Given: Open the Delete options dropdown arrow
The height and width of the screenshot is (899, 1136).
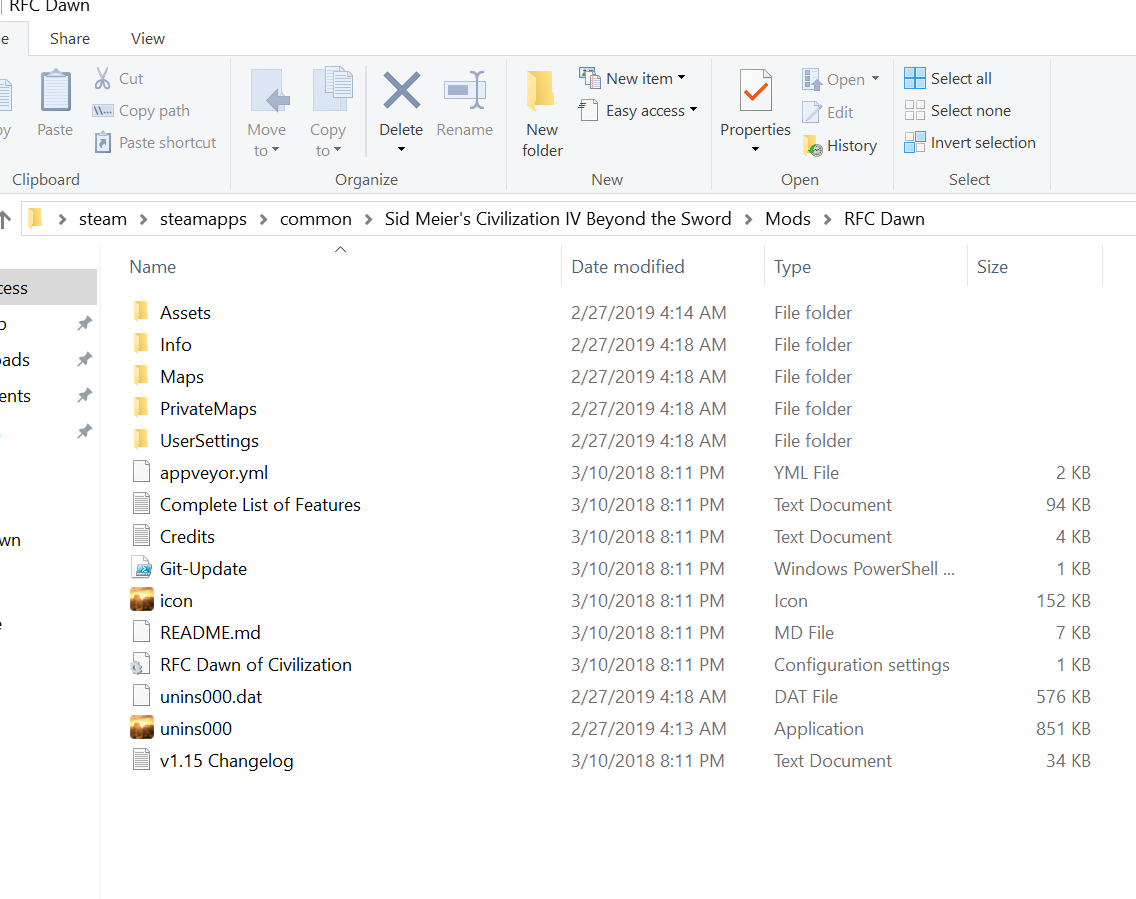Looking at the screenshot, I should pyautogui.click(x=401, y=149).
